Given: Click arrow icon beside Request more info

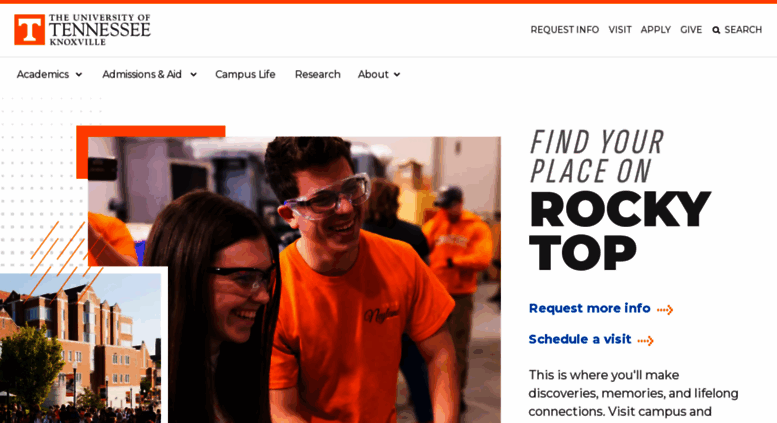Looking at the screenshot, I should pos(665,310).
